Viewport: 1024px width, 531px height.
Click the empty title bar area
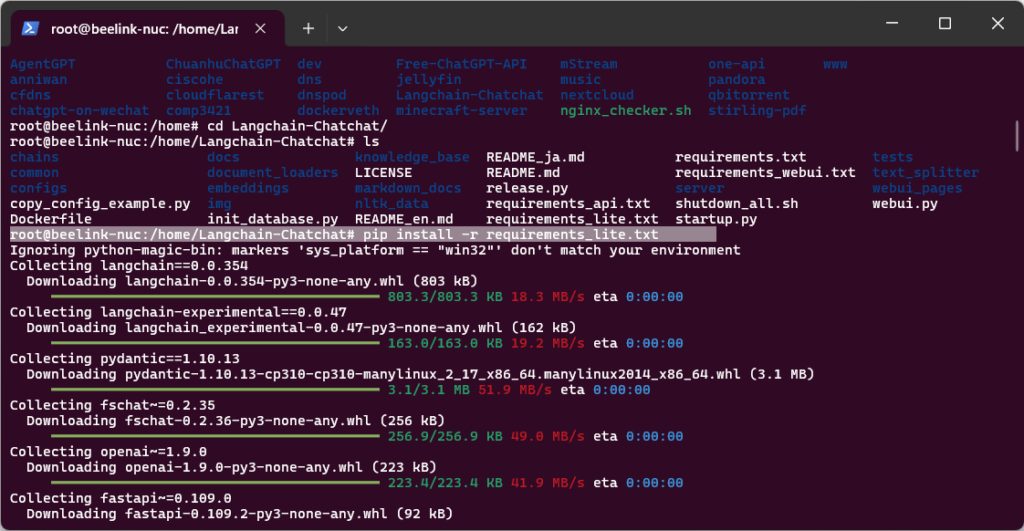coord(600,23)
